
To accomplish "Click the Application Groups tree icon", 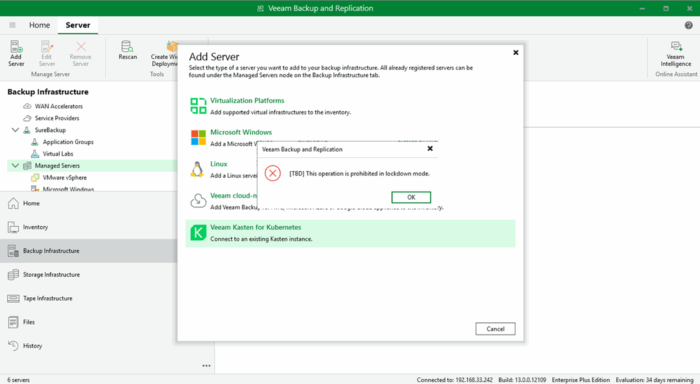I will 35,142.
